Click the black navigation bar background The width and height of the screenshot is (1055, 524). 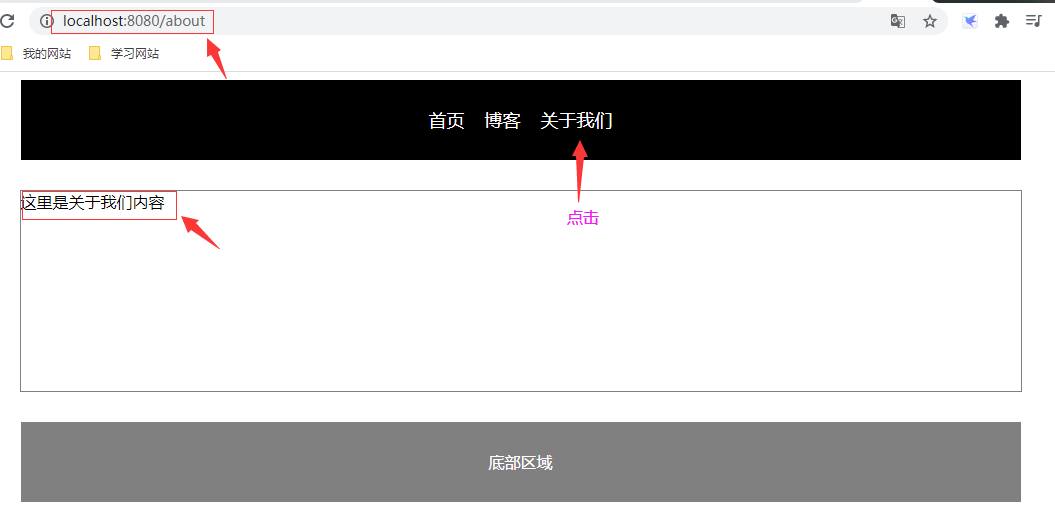(202, 120)
